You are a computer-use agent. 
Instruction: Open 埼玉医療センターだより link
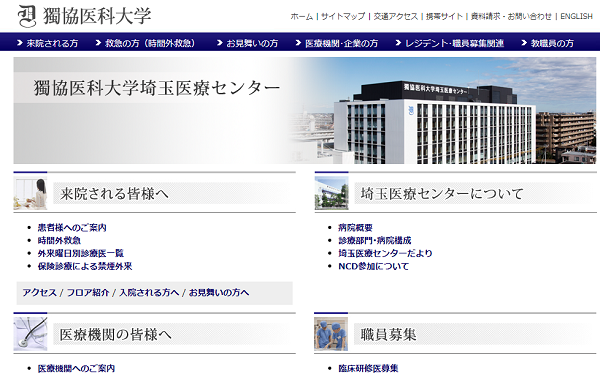385,253
